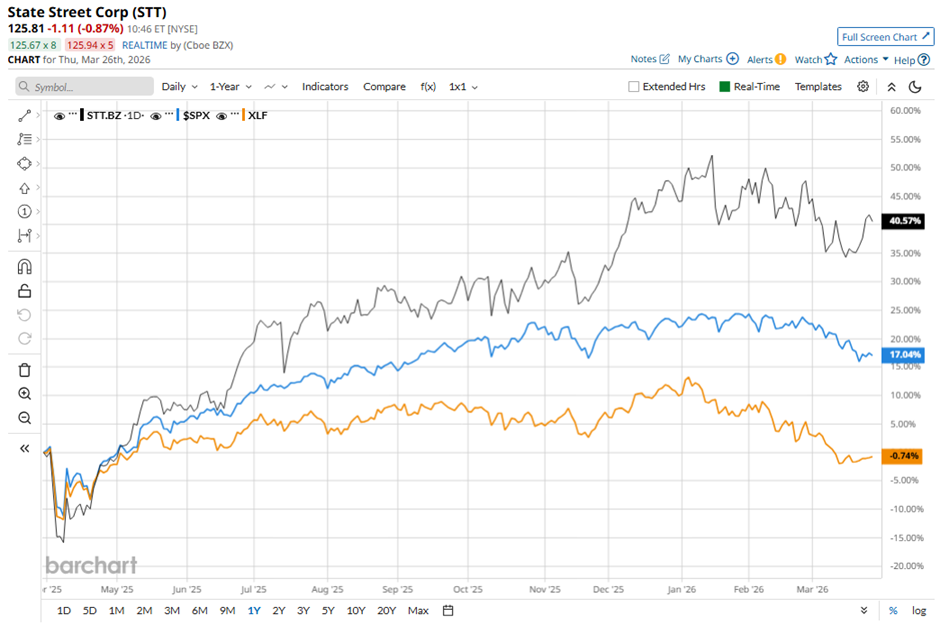Click the blue $SPX color swatch
Screen dimensions: 940x625
[x=178, y=115]
